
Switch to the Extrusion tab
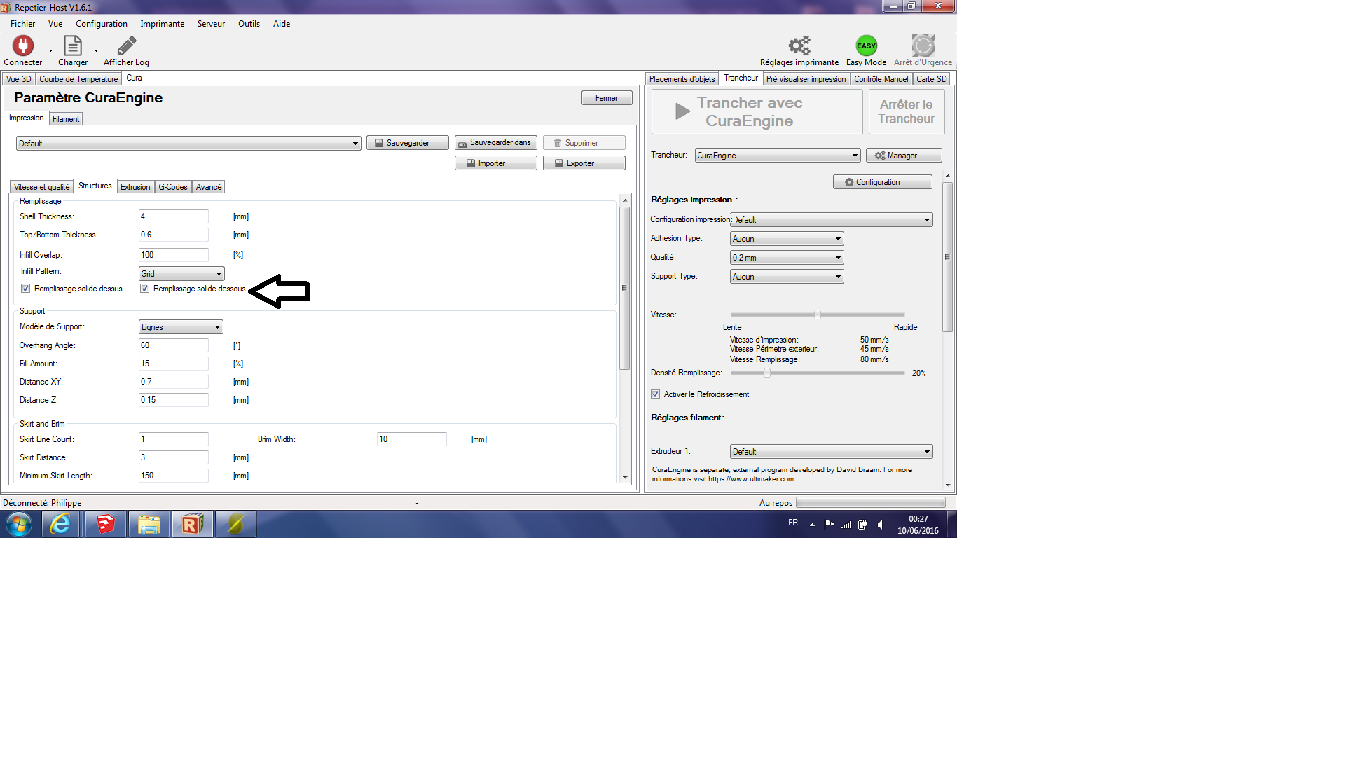click(135, 187)
